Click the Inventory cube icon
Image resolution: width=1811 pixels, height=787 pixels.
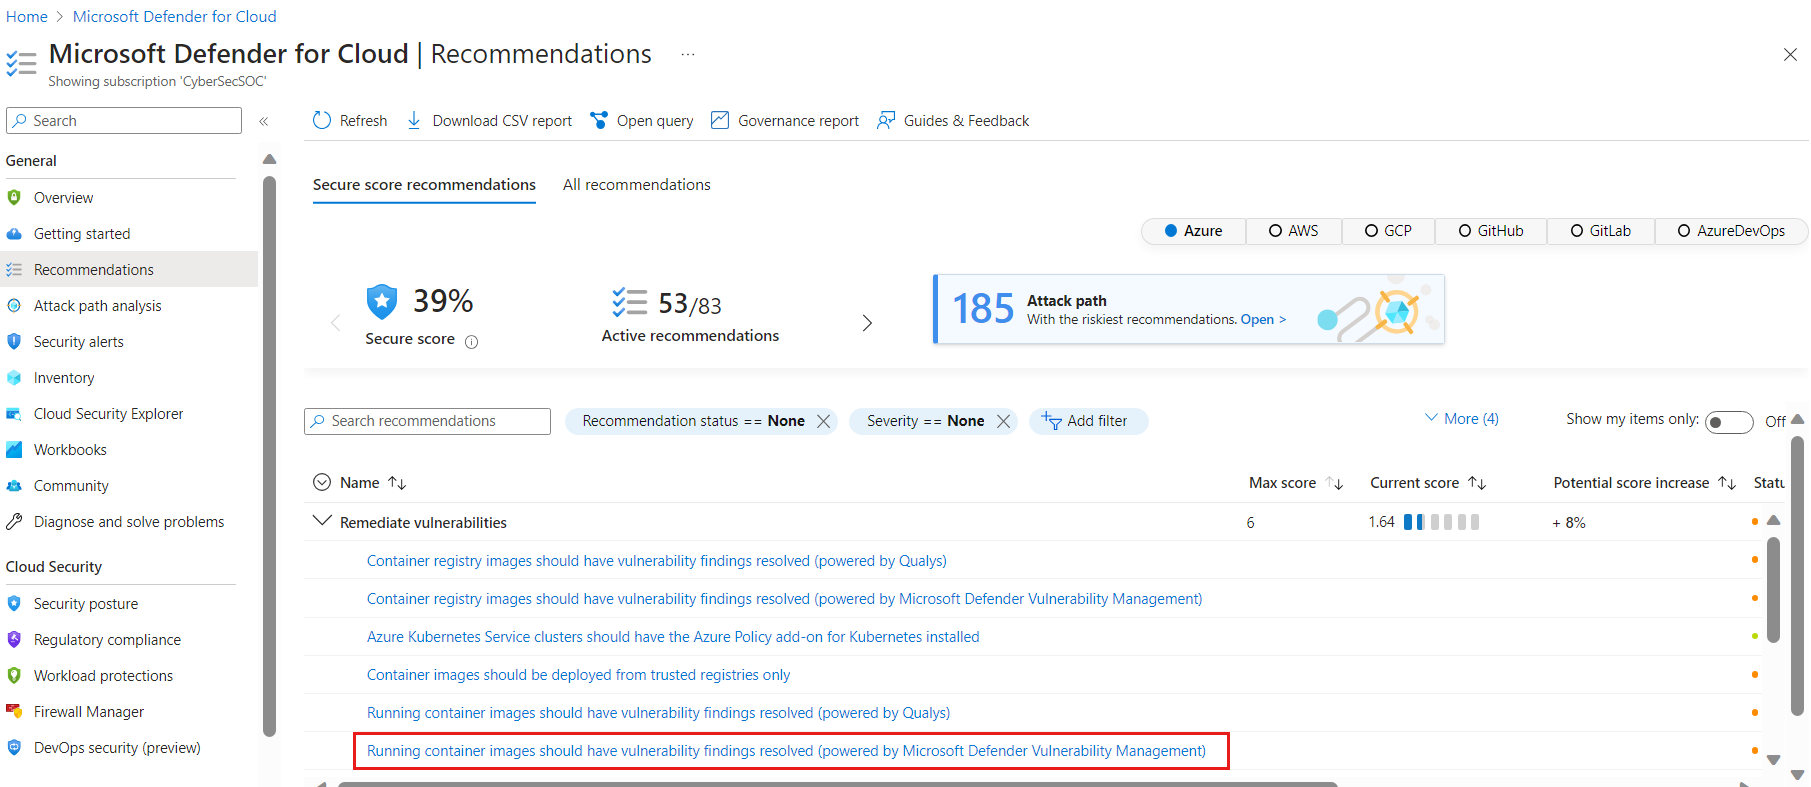14,377
